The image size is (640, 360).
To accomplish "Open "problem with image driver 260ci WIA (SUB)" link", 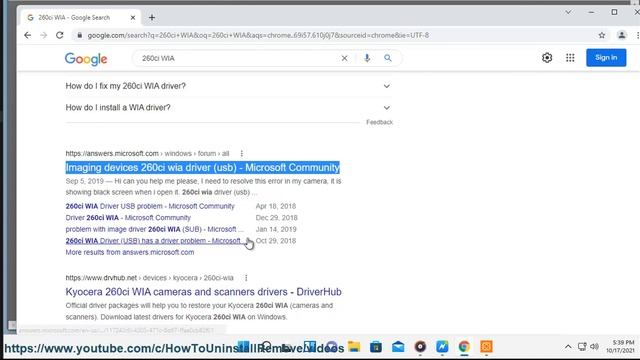I will pos(154,229).
